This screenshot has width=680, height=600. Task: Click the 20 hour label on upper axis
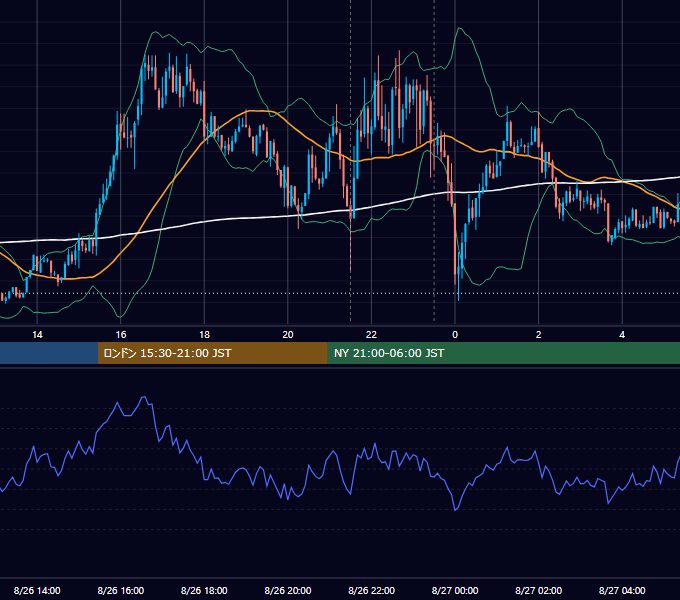coord(288,335)
